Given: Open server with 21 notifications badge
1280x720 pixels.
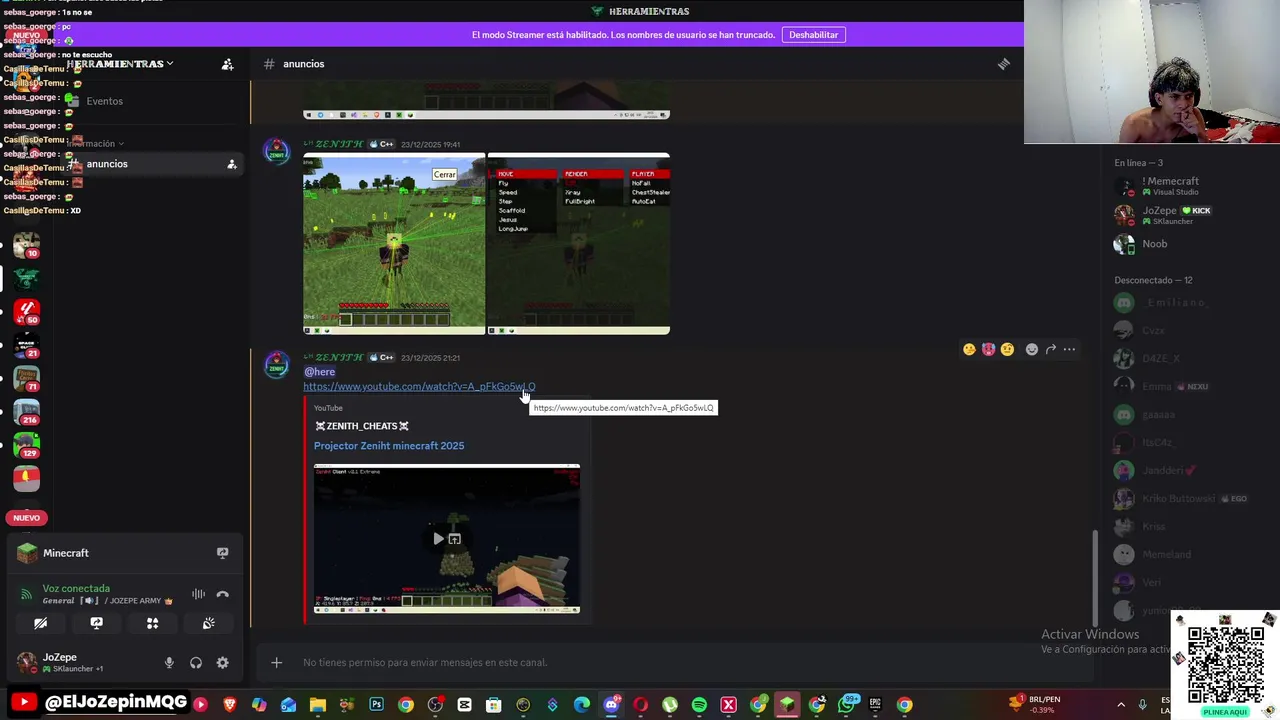Looking at the screenshot, I should coord(27,346).
